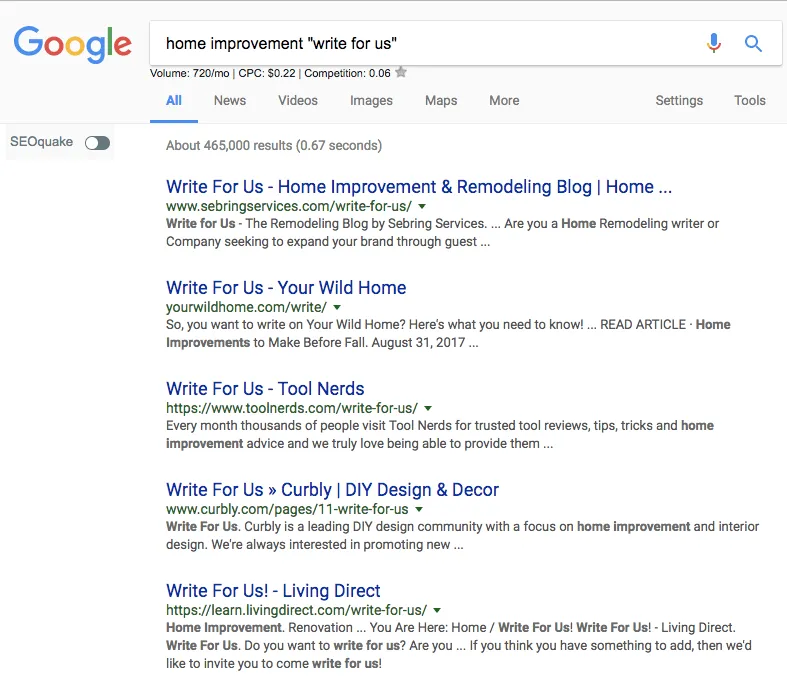Expand the dropdown arrow next to curbly.com URL
The height and width of the screenshot is (683, 787).
coord(419,509)
